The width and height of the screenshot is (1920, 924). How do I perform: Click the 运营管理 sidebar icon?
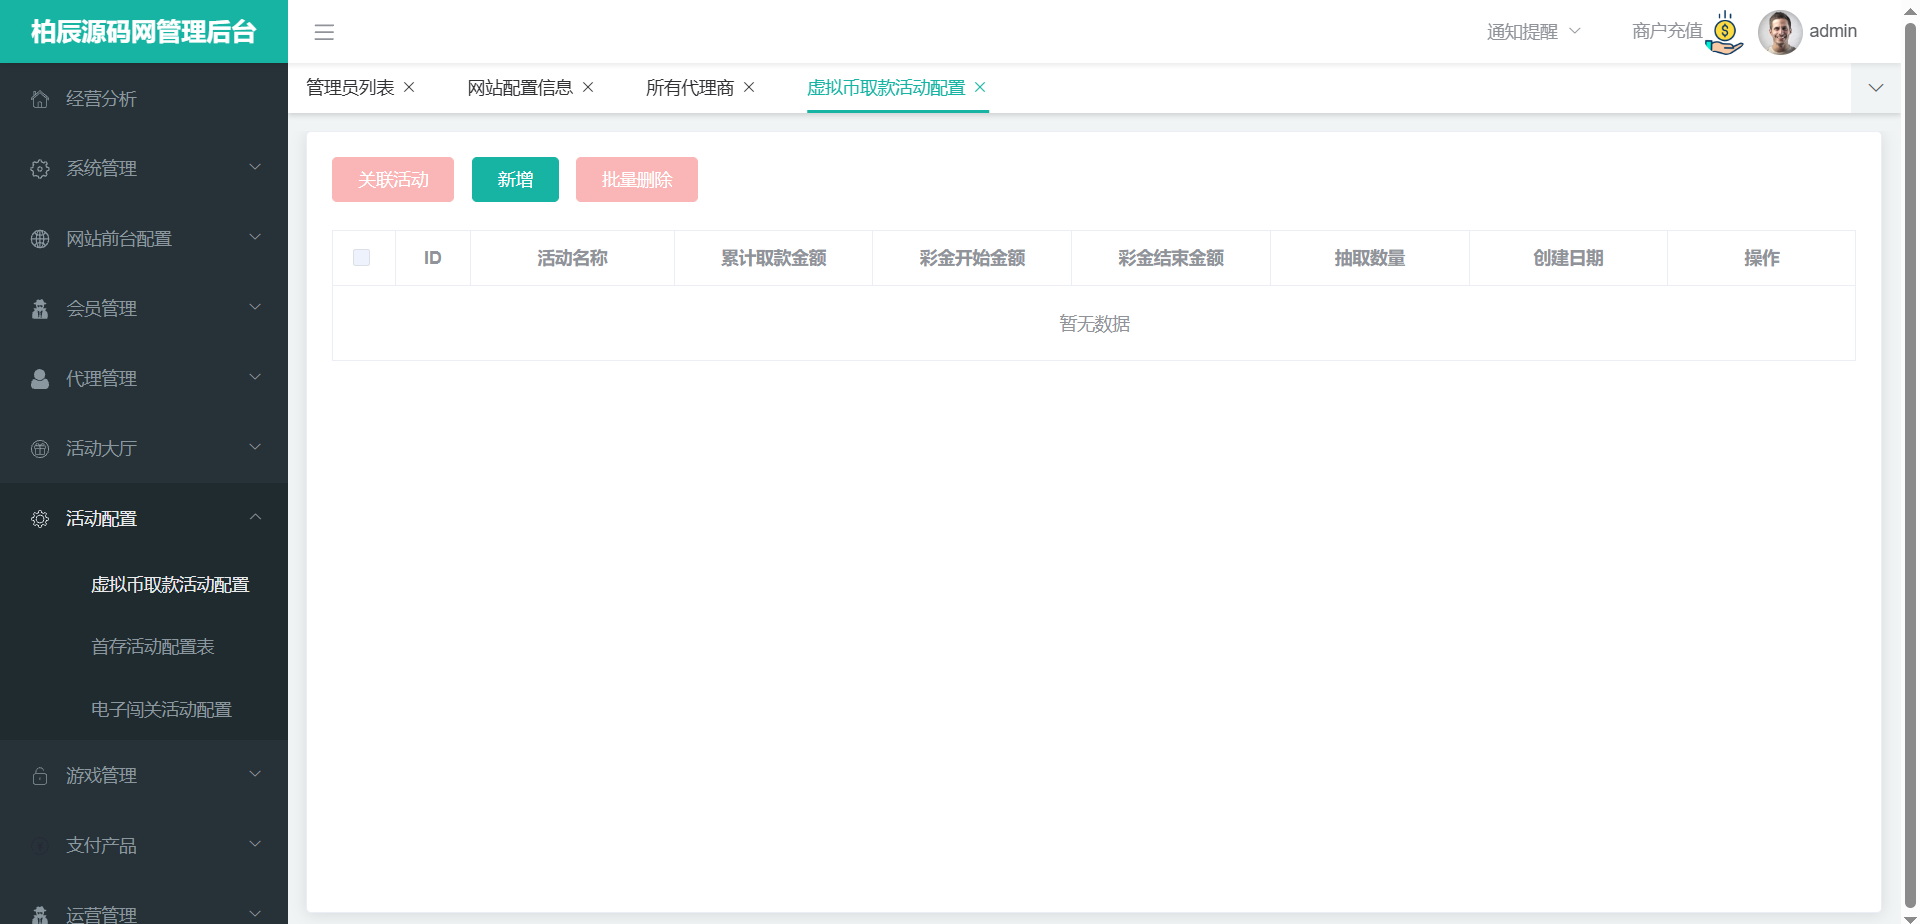coord(40,914)
